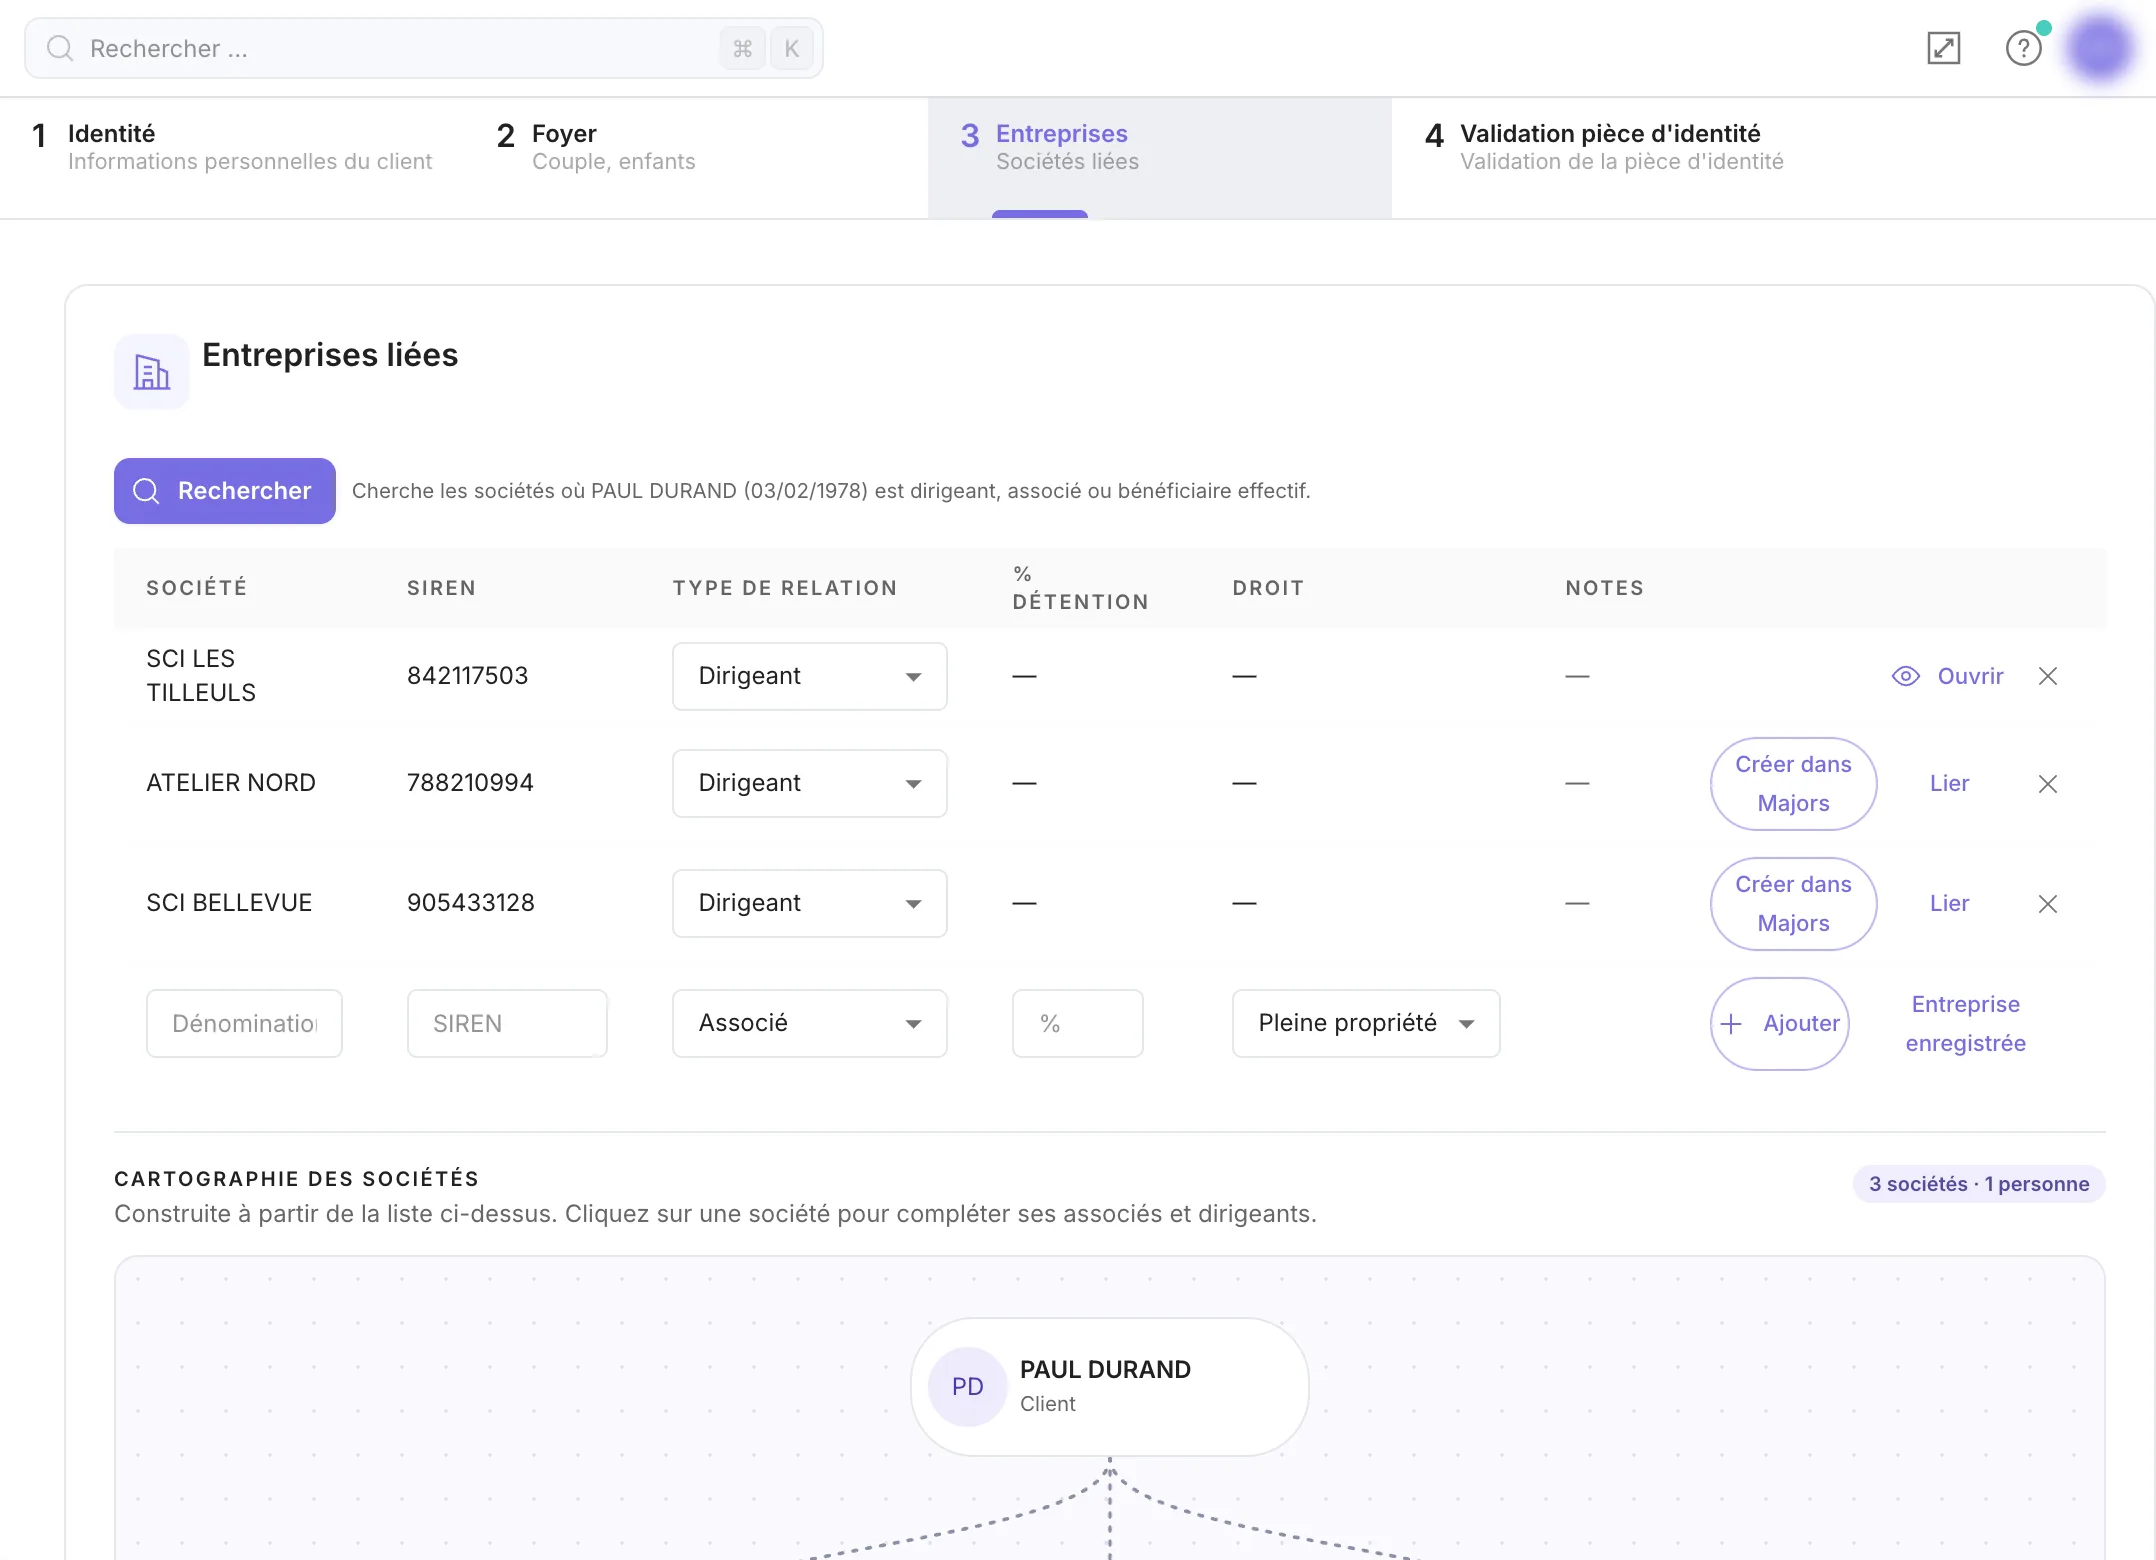The image size is (2156, 1560).
Task: Open relation type dropdown for ATELIER NORD
Action: click(810, 783)
